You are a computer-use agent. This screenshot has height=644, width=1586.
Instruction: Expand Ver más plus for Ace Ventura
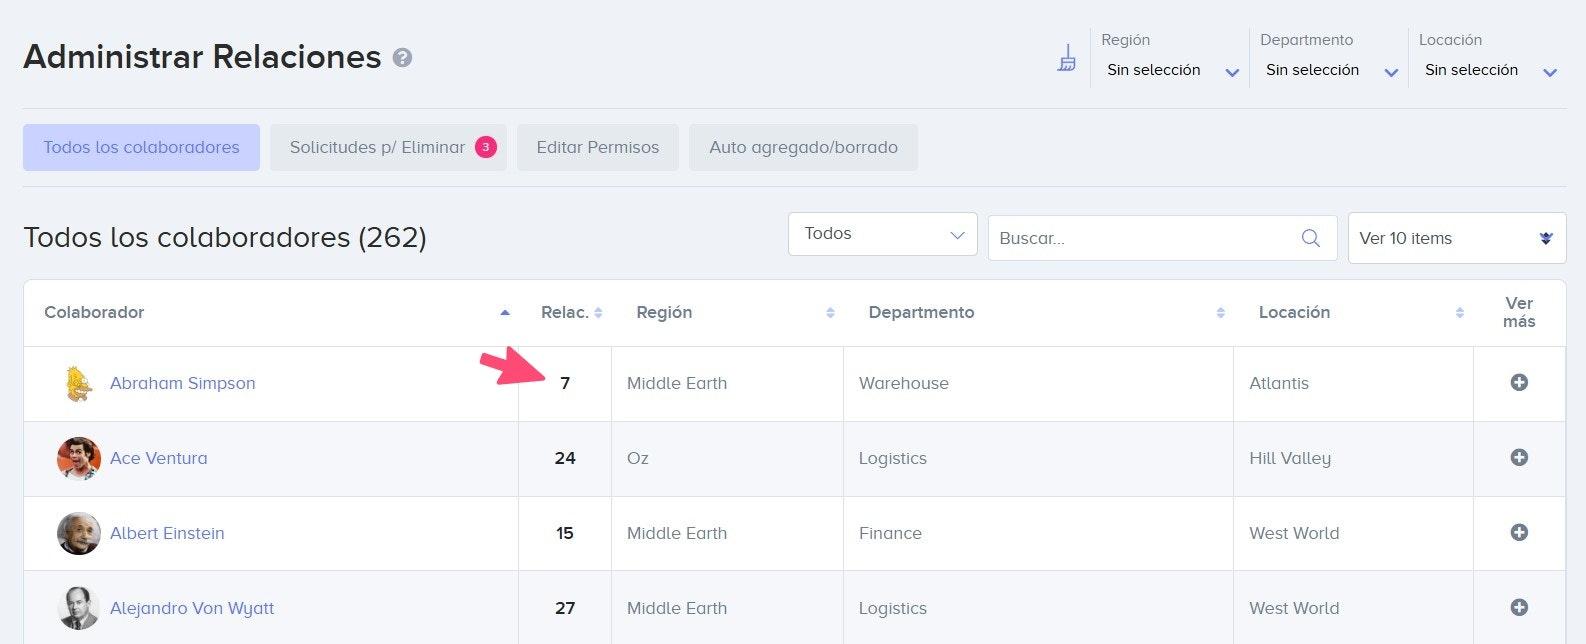[1519, 457]
